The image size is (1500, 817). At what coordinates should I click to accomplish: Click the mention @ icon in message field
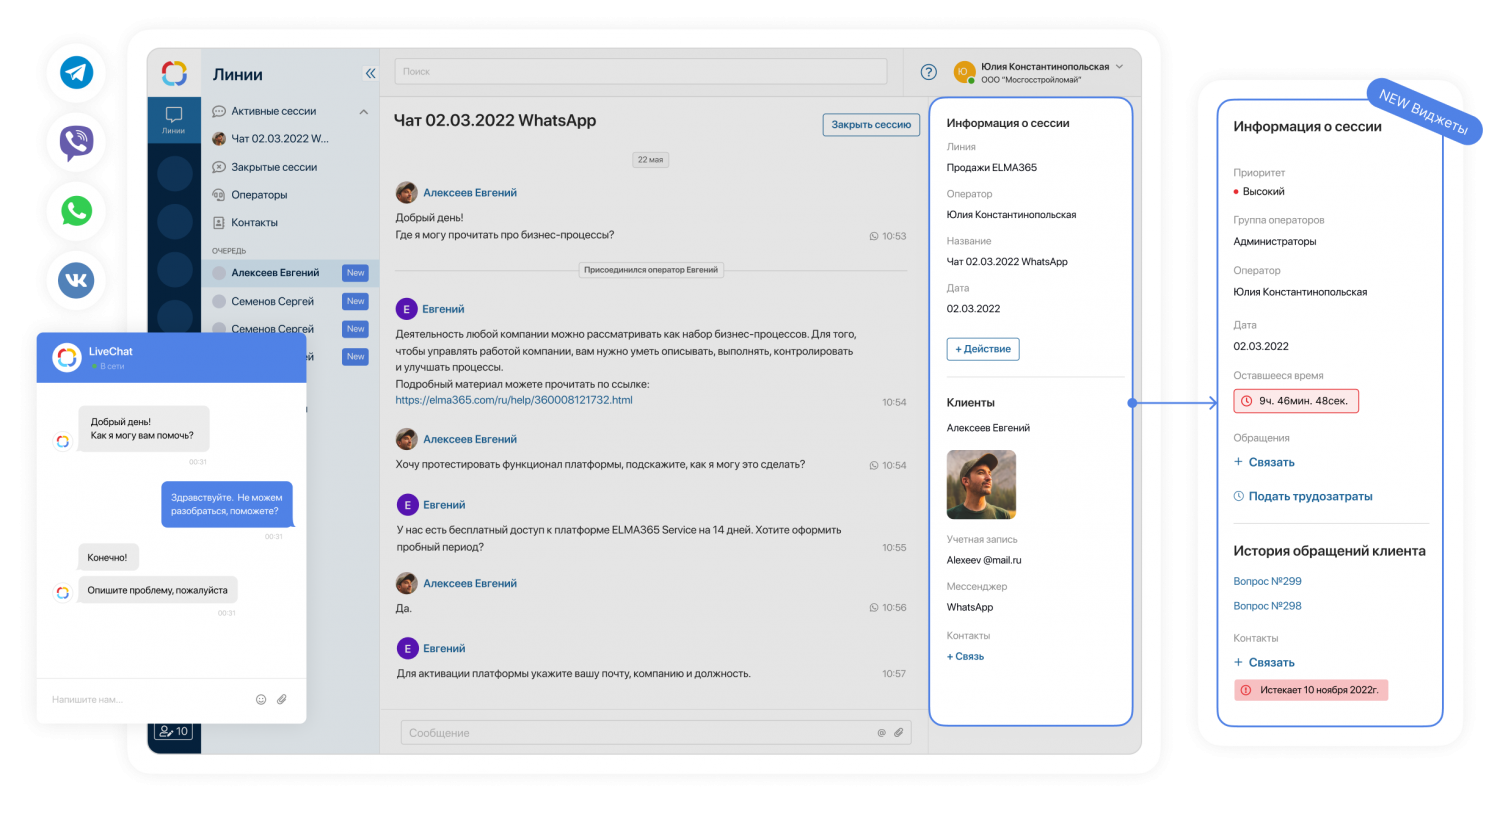click(881, 733)
